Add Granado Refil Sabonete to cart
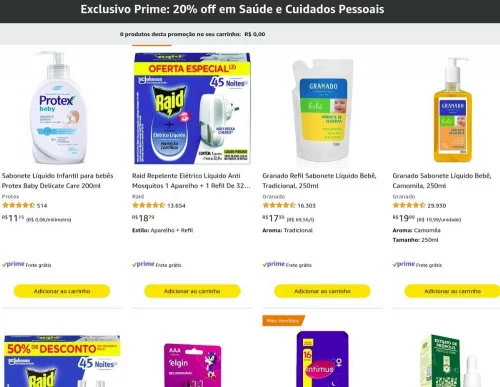Screen dimensions: 500x387 pos(322,291)
